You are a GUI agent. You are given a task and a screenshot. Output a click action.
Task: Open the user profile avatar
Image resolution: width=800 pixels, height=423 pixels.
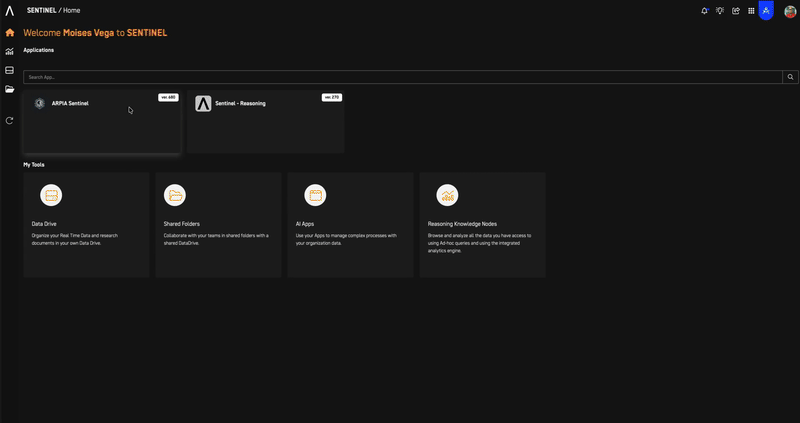click(790, 11)
